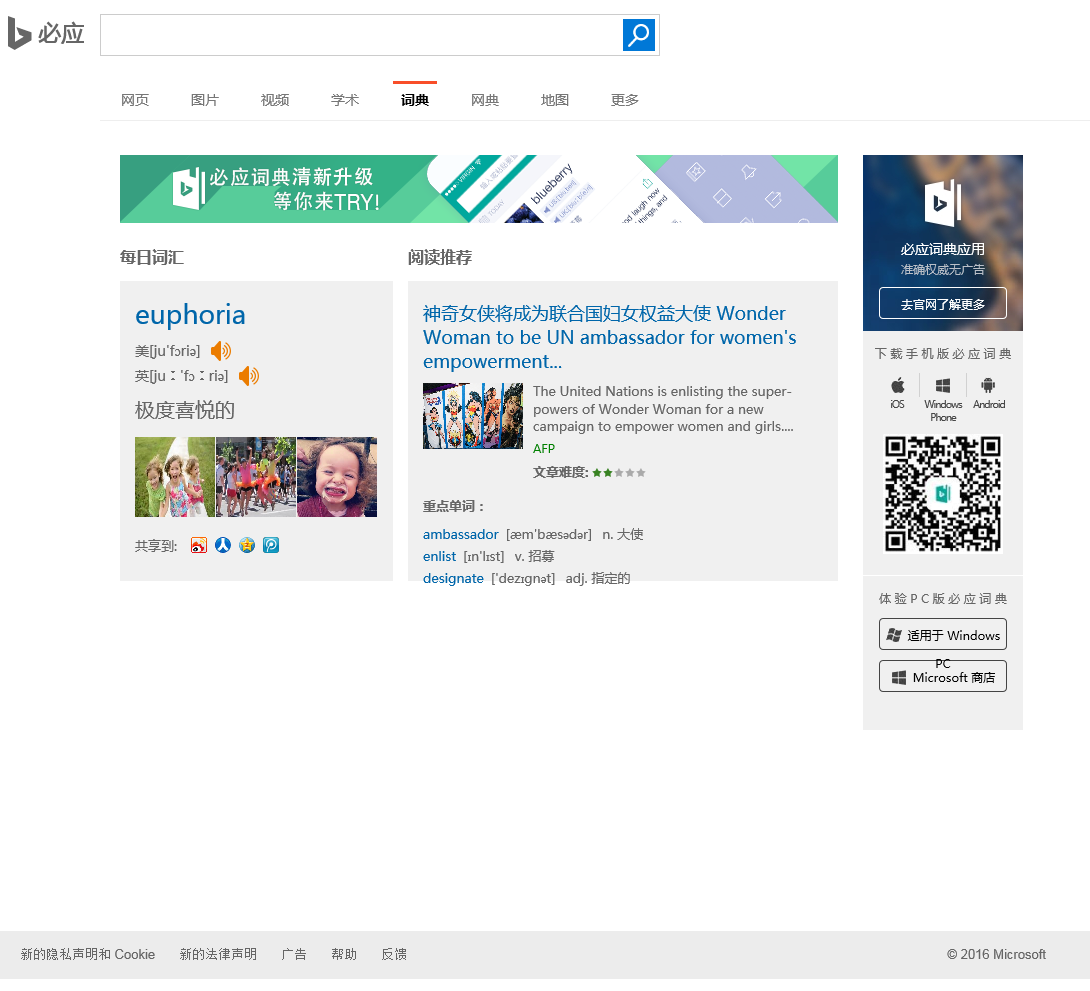Open 广告 footer link

tap(294, 954)
